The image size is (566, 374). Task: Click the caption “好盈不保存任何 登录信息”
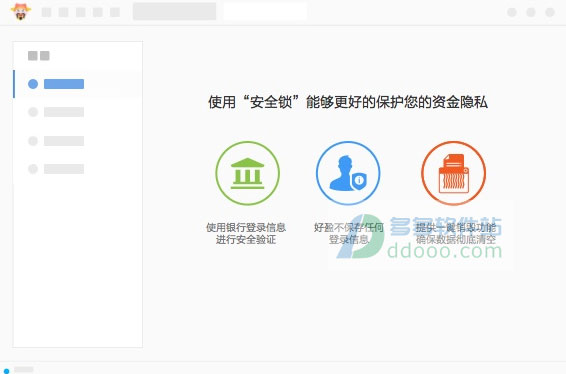pos(348,234)
